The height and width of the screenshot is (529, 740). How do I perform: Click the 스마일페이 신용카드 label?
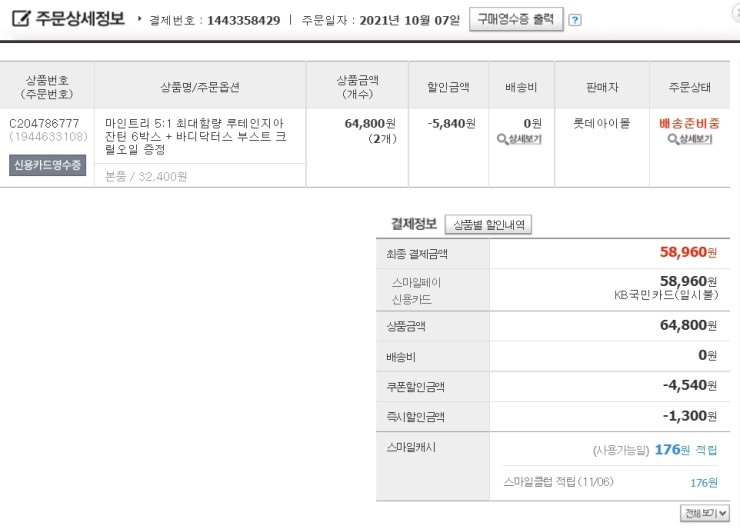416,291
